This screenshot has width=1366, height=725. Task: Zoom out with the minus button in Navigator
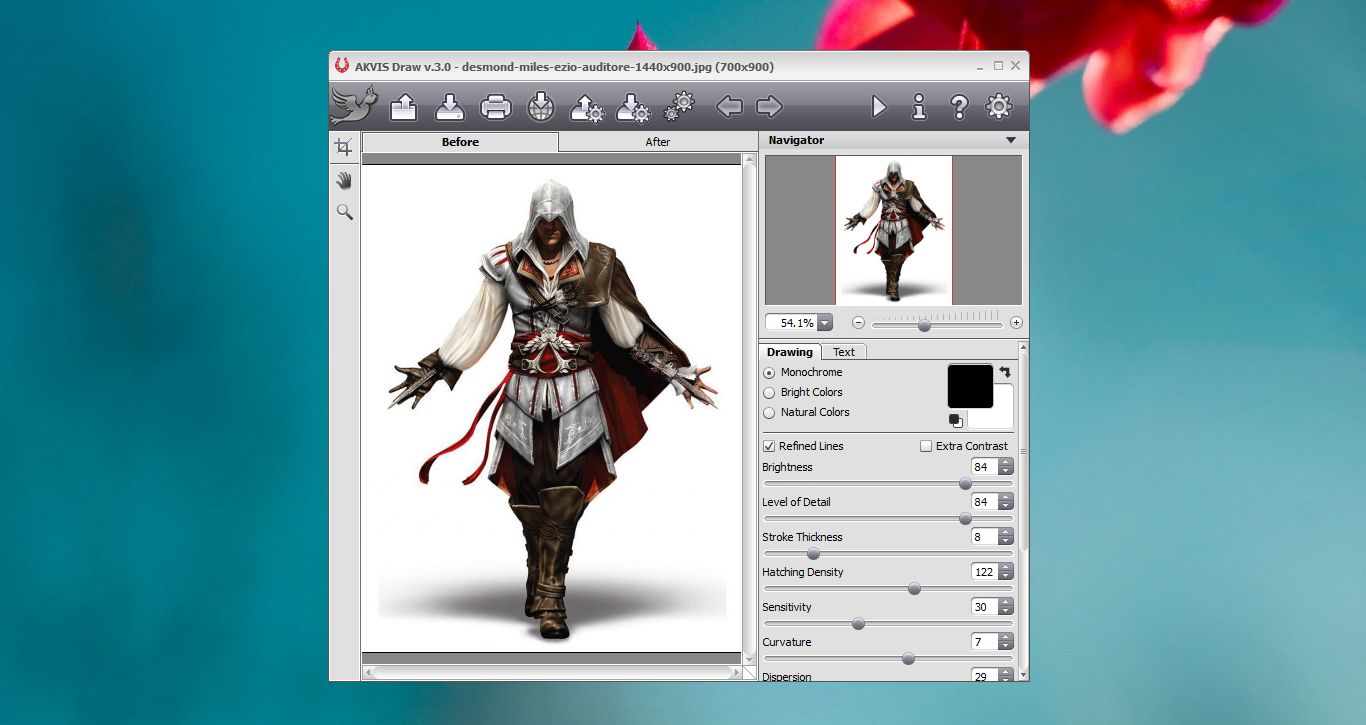[x=858, y=322]
